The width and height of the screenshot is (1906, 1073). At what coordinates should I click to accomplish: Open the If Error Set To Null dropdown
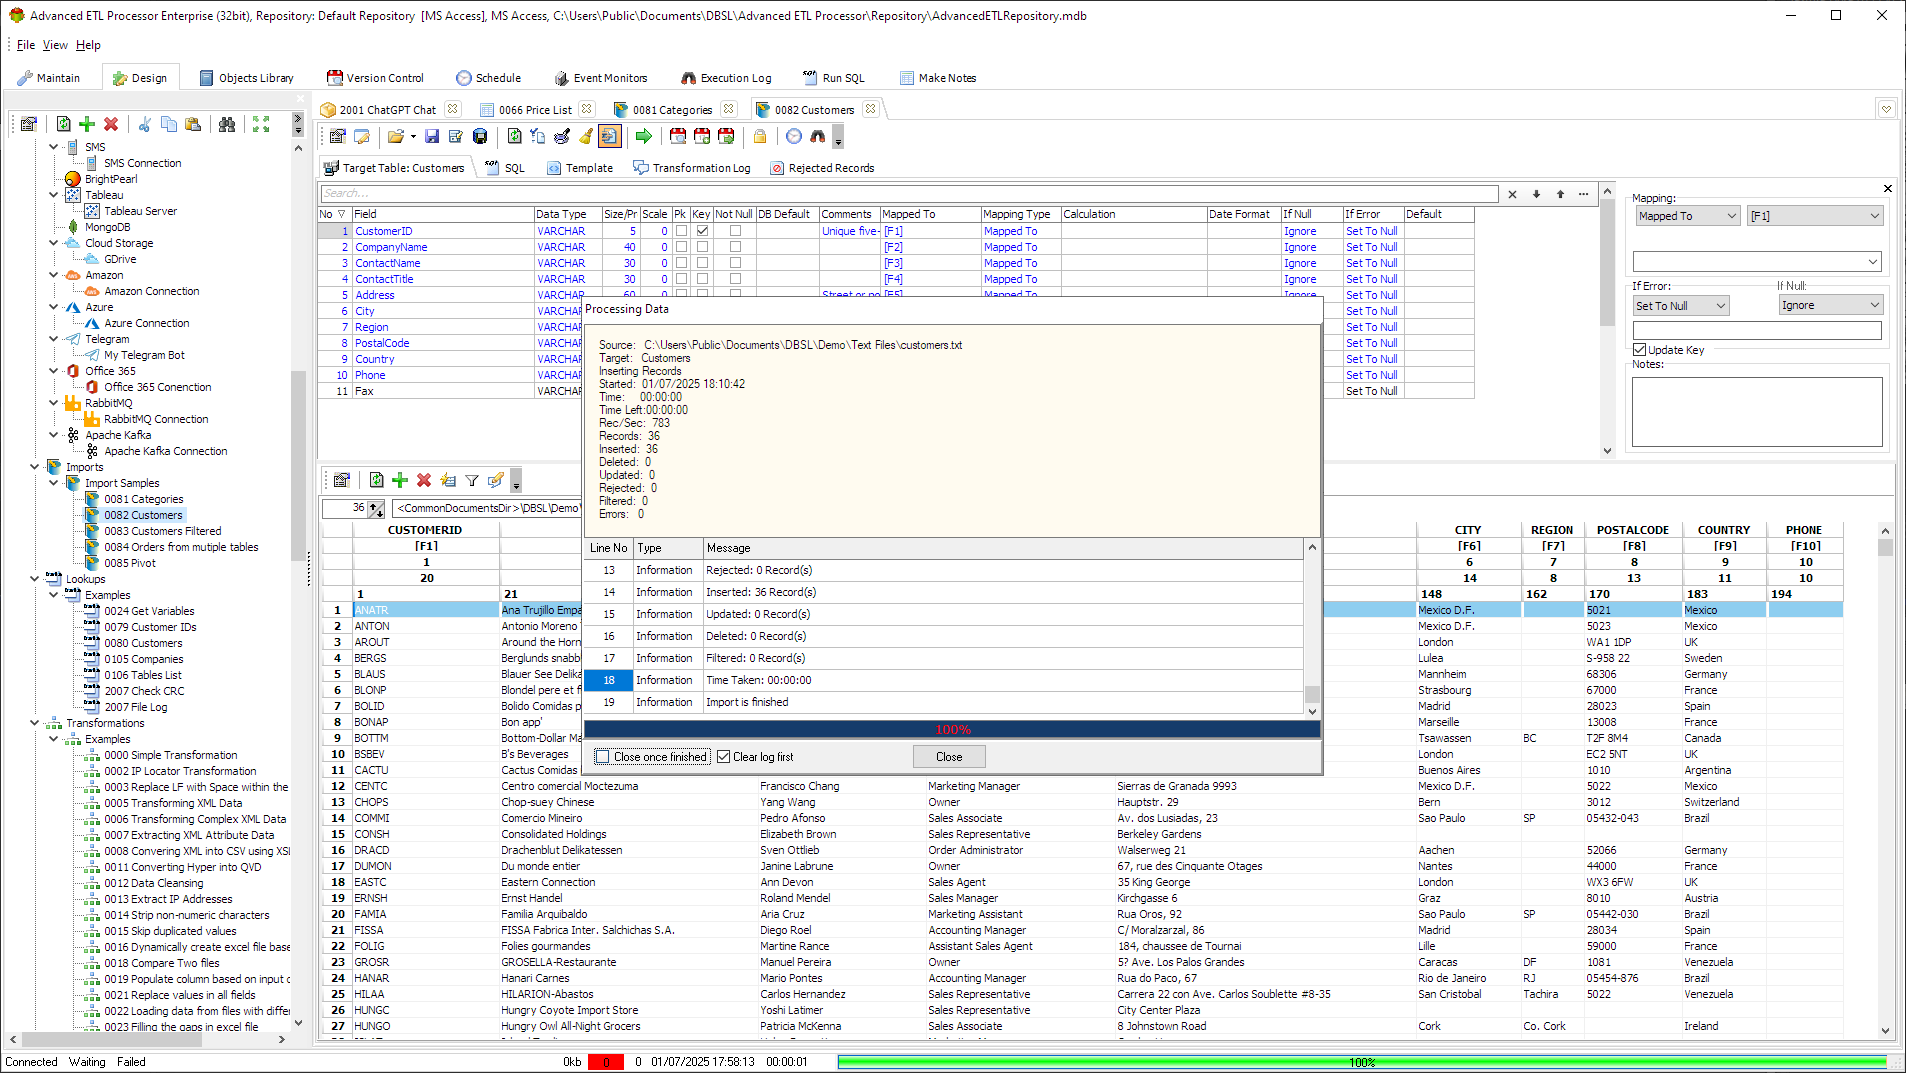coord(1679,305)
